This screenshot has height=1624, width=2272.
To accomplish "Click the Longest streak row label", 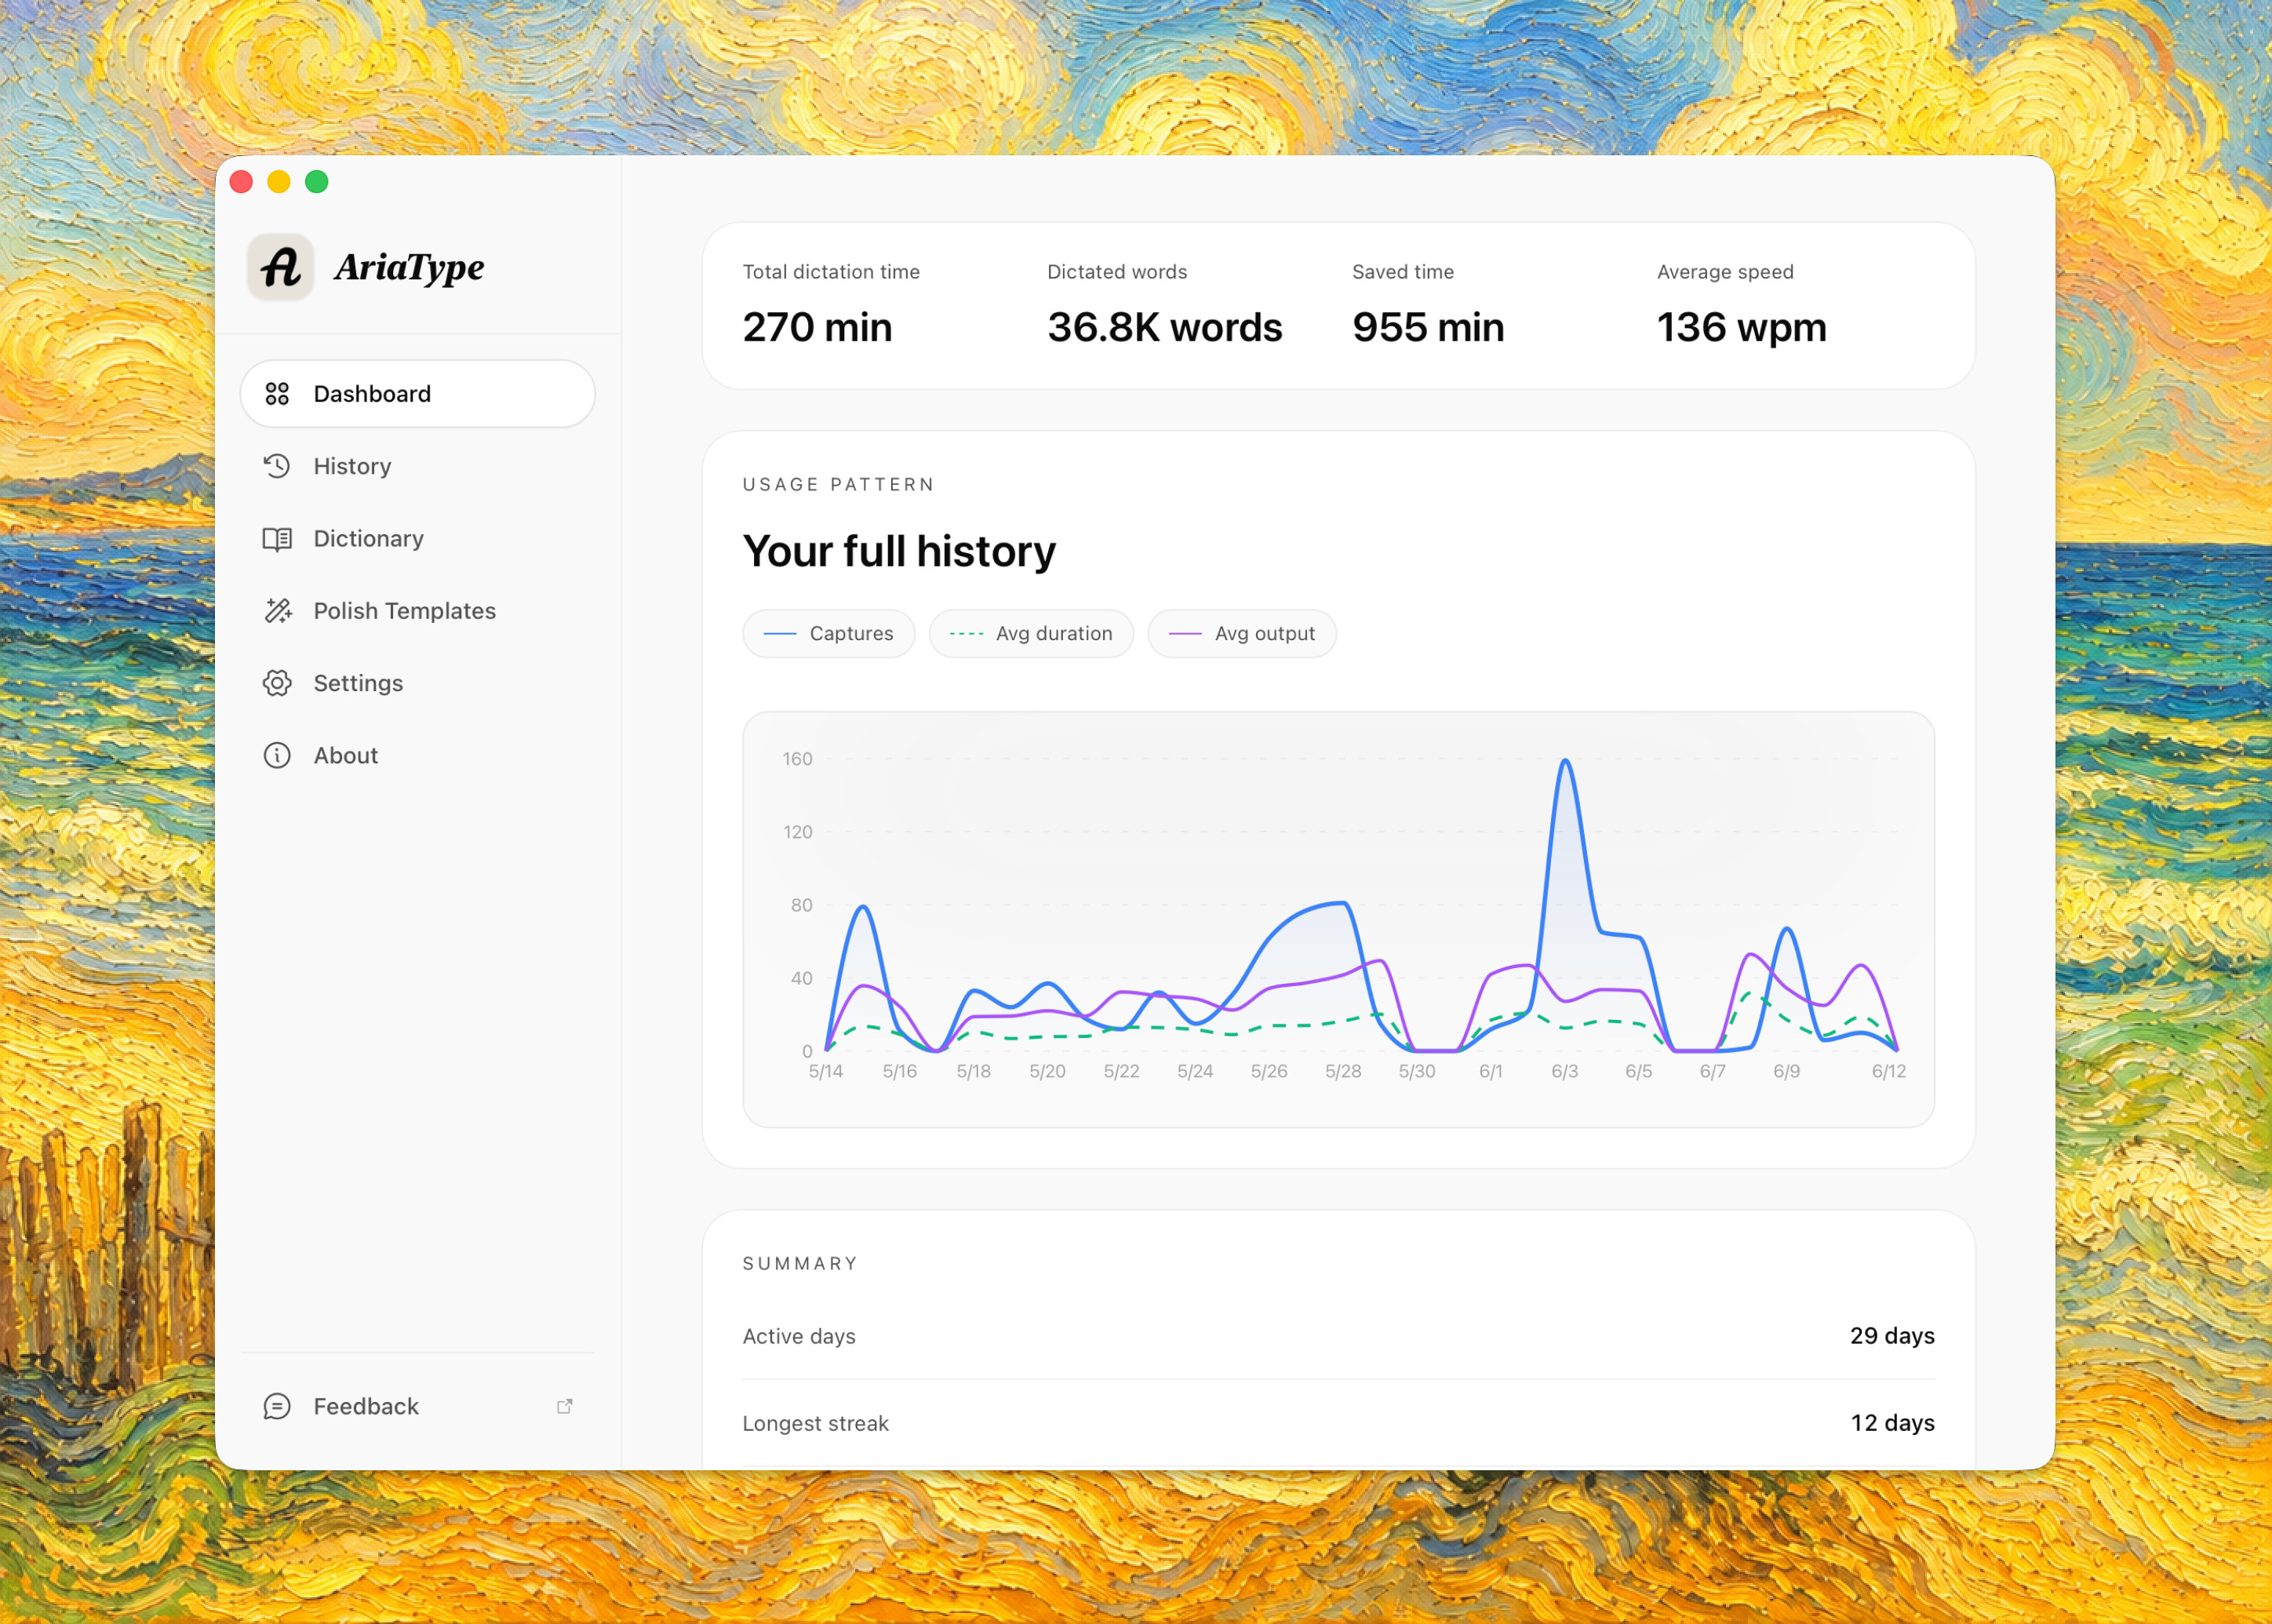I will click(815, 1423).
